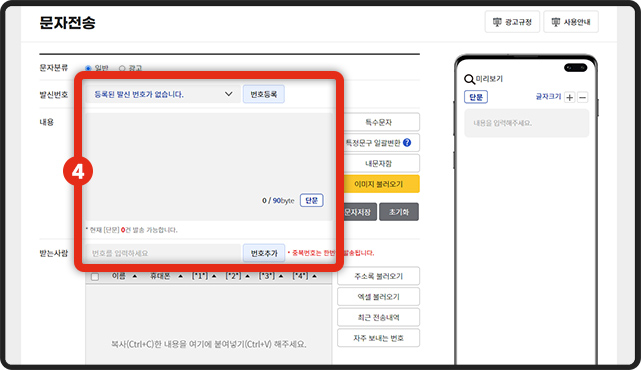
Task: Click the preview message bubble
Action: [x=527, y=123]
